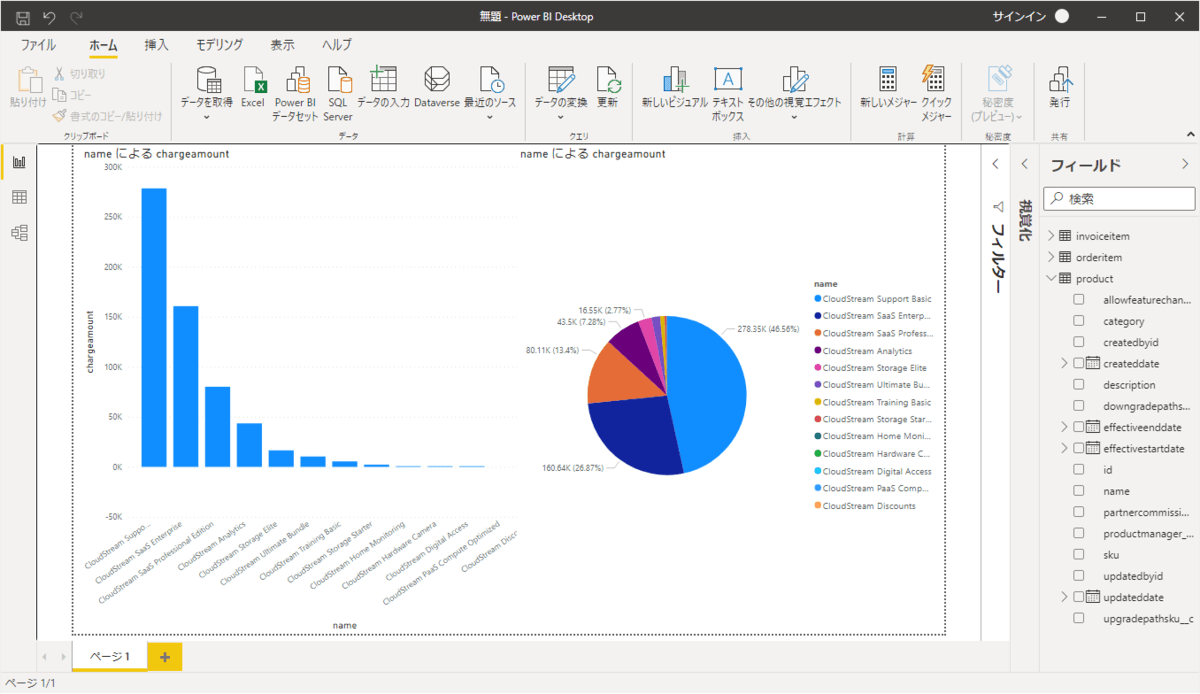
Task: Switch to the data table view icon
Action: 19,197
